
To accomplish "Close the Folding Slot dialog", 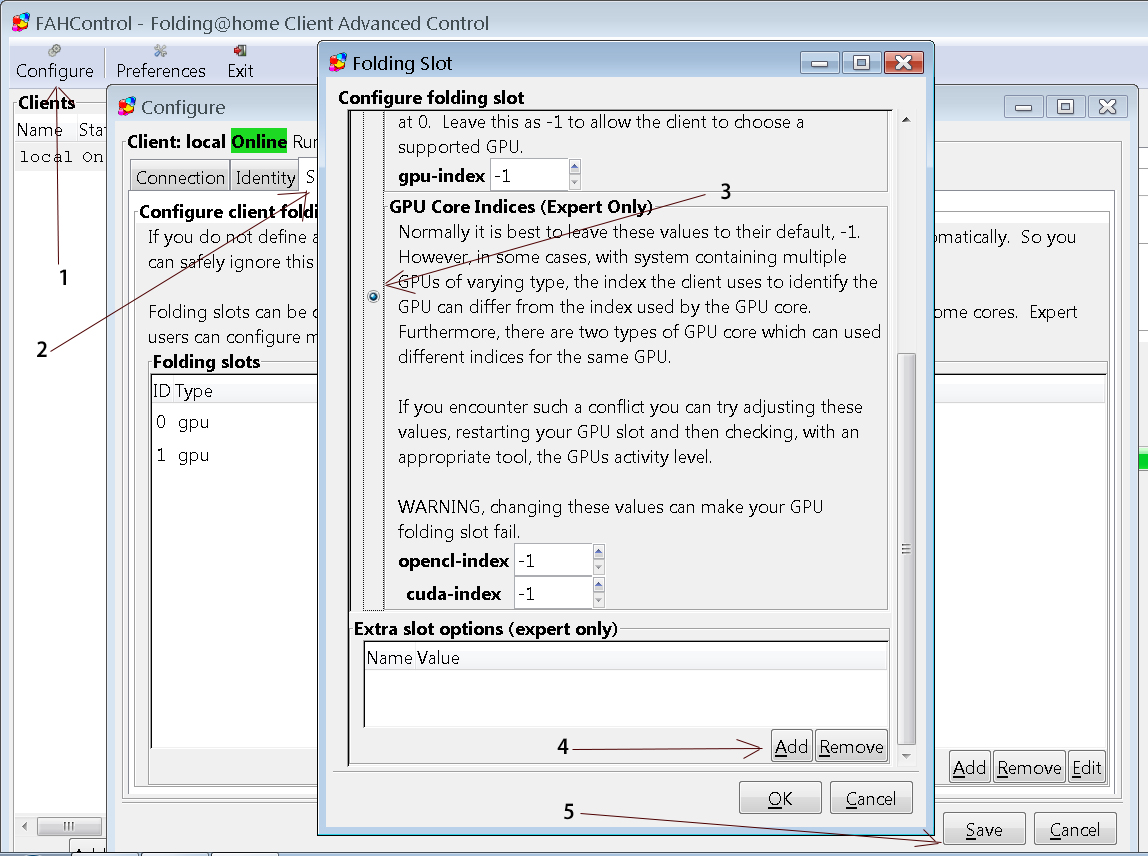I will coord(903,63).
